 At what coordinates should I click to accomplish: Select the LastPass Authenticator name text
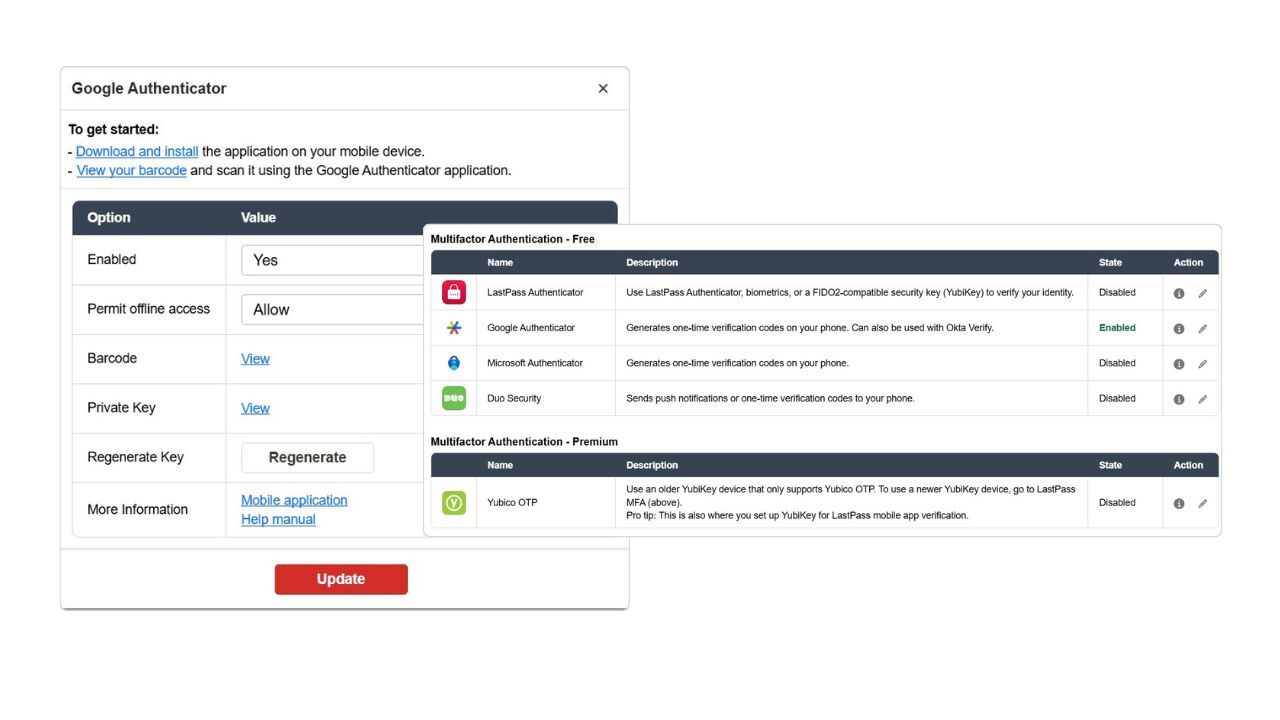coord(535,292)
